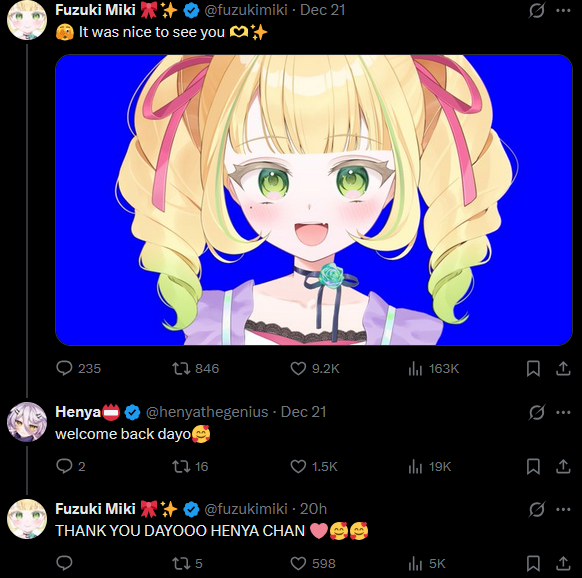Repost Henya's reply with 16 reposts
The image size is (582, 578).
click(x=190, y=466)
